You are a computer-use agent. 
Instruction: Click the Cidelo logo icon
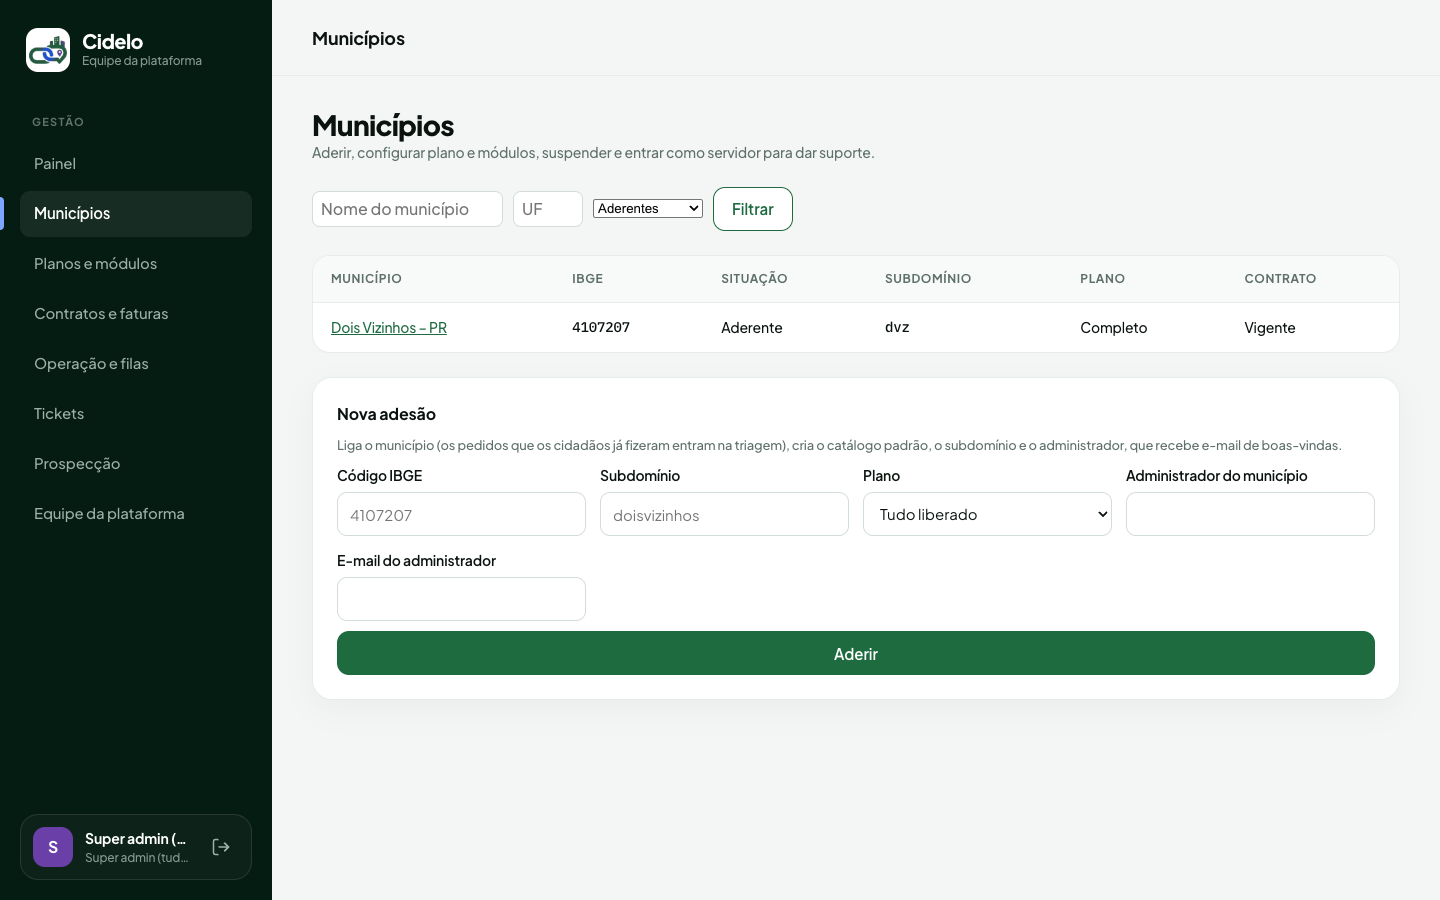click(48, 50)
